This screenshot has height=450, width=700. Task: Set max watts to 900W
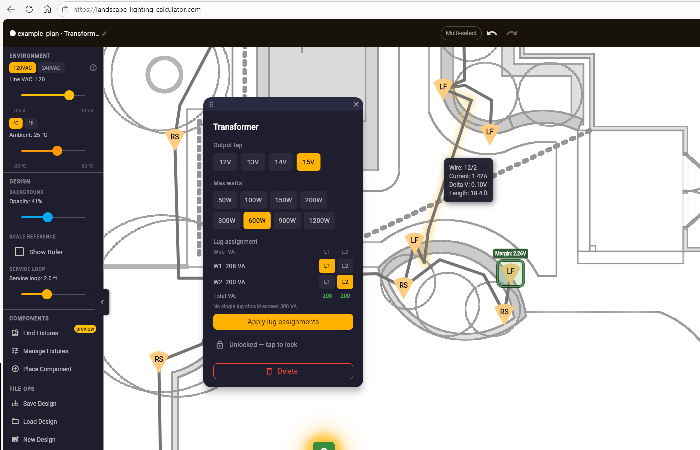click(287, 221)
